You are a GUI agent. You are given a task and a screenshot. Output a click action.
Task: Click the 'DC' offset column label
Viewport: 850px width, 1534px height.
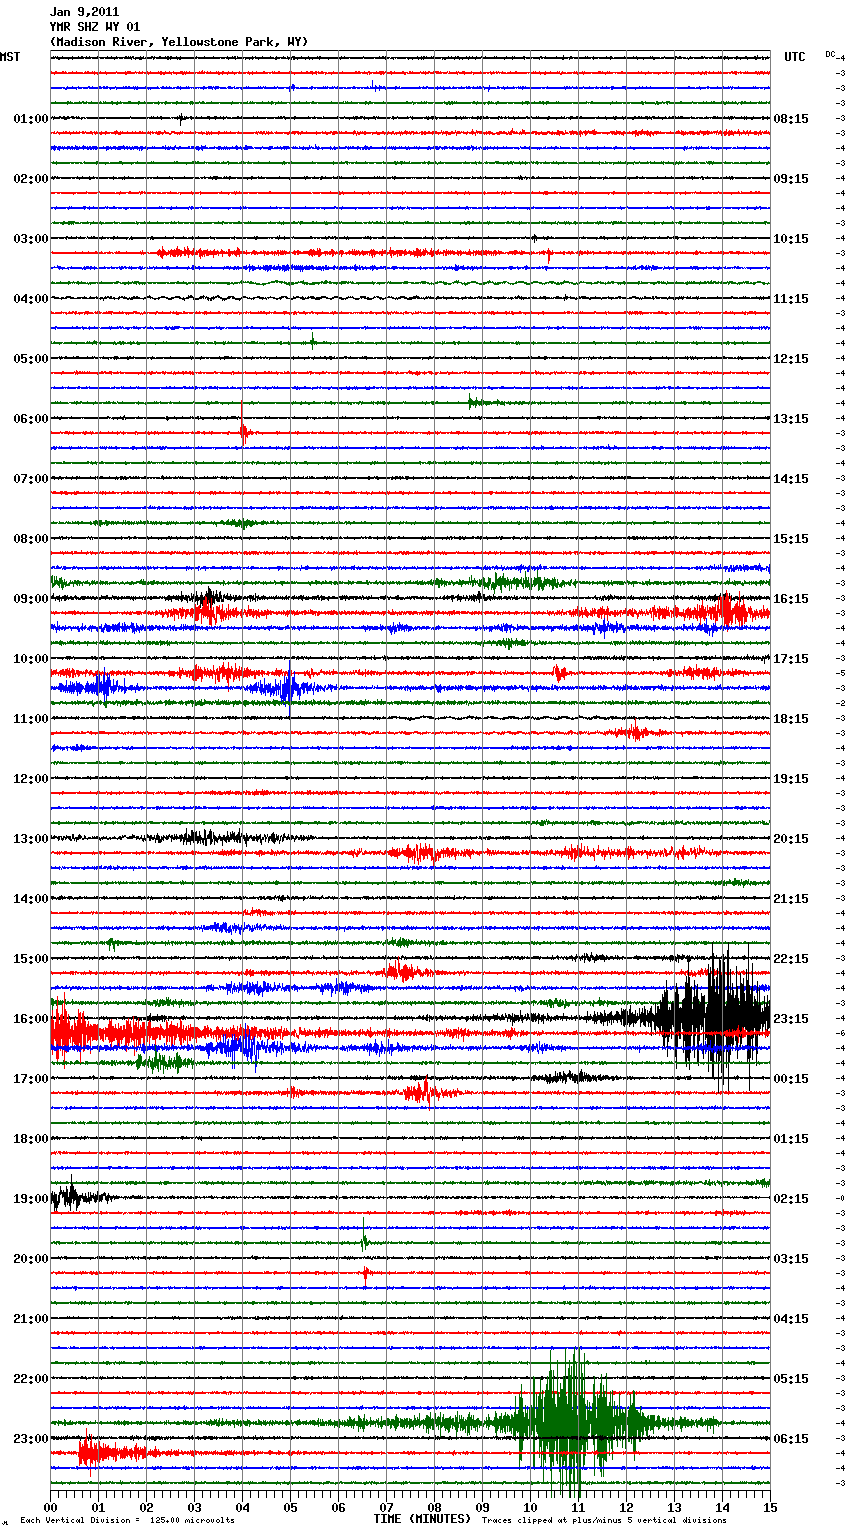[x=830, y=54]
